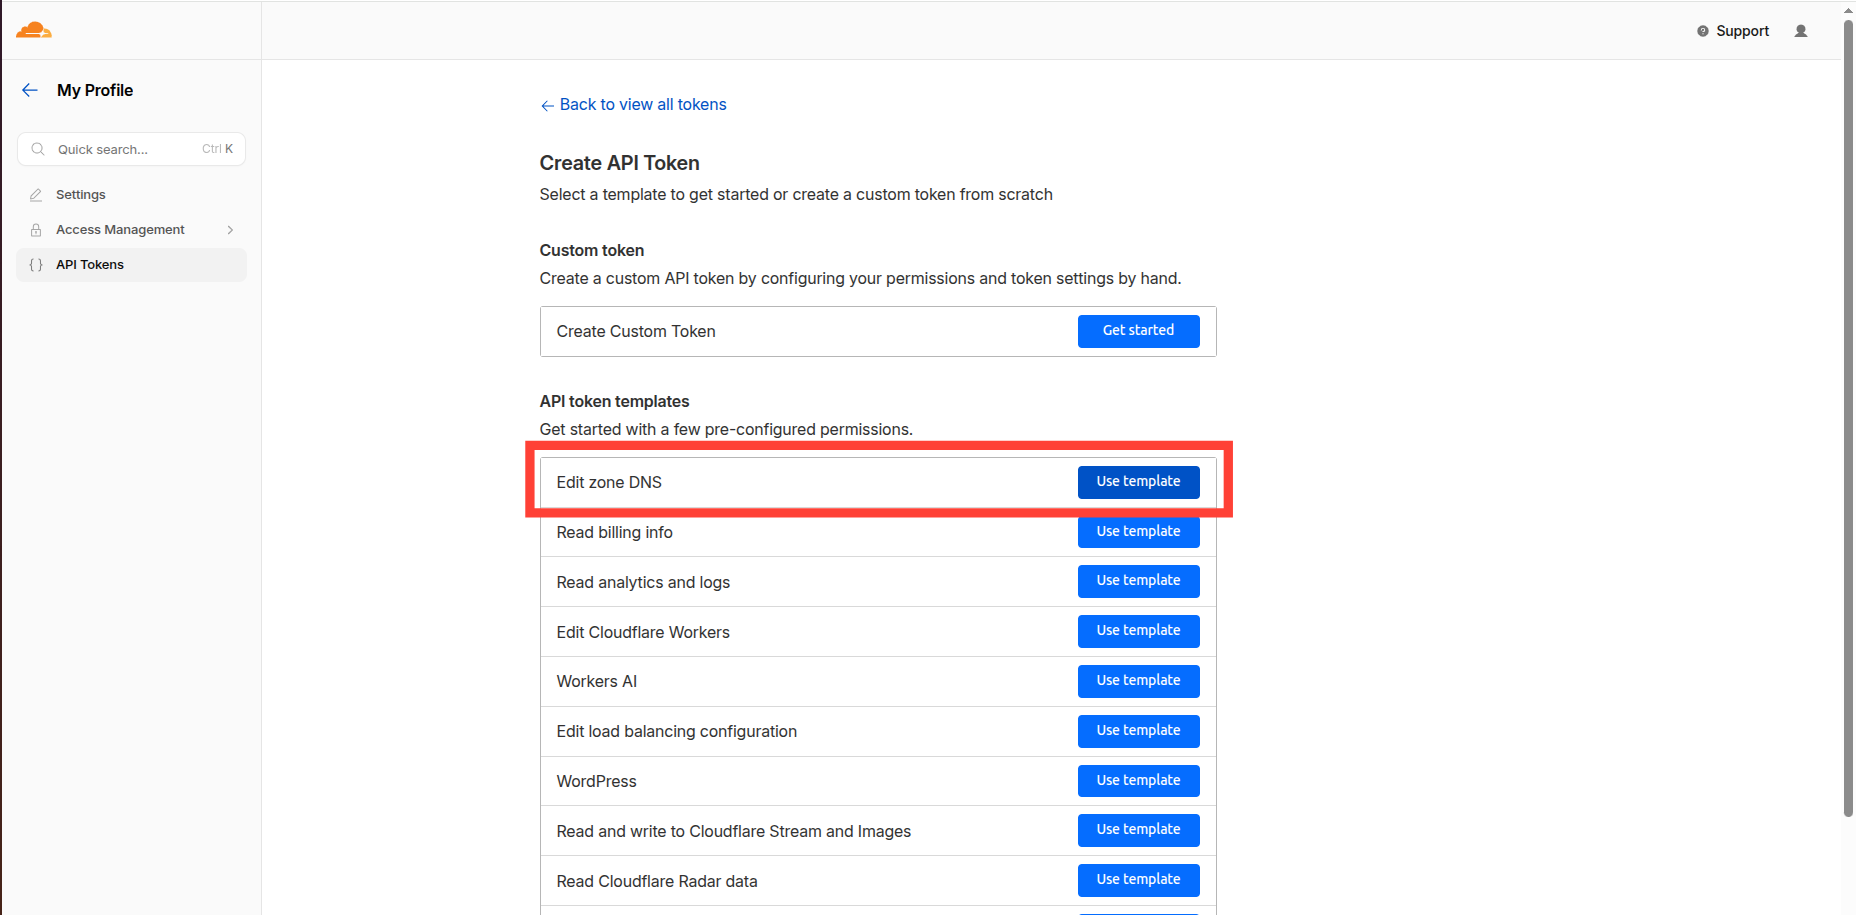Screen dimensions: 1857x915
Task: Click Read and write to Cloudflare Stream label
Action: pyautogui.click(x=734, y=831)
